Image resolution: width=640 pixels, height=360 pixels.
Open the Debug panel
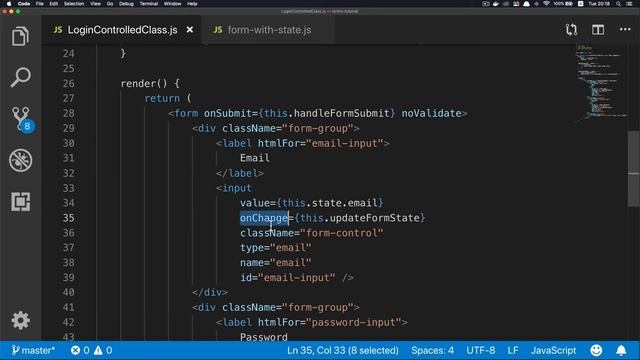pos(20,160)
